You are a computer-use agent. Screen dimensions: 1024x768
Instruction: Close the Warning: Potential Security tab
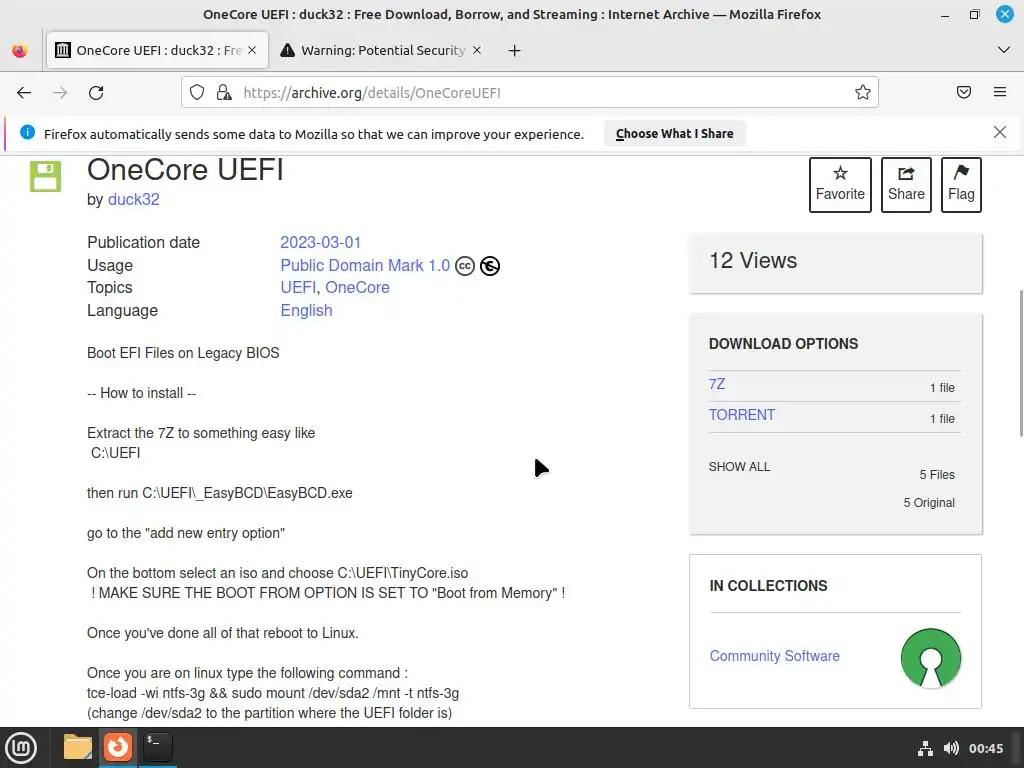[477, 50]
